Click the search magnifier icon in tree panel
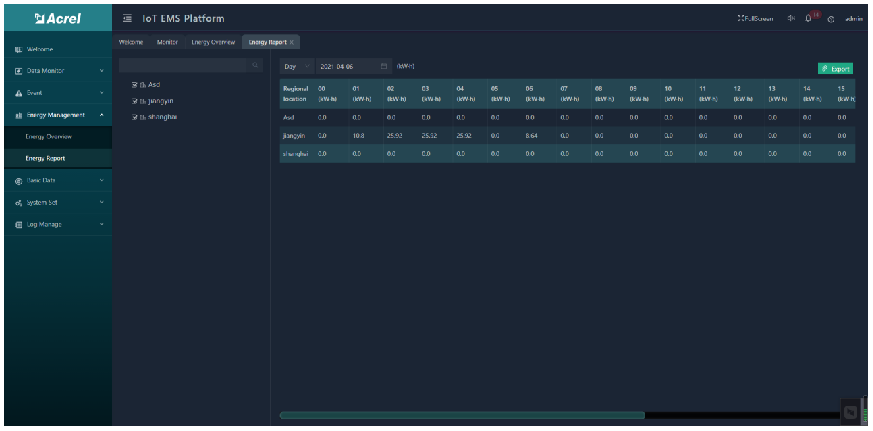Screen dimensions: 873x431 coord(255,65)
